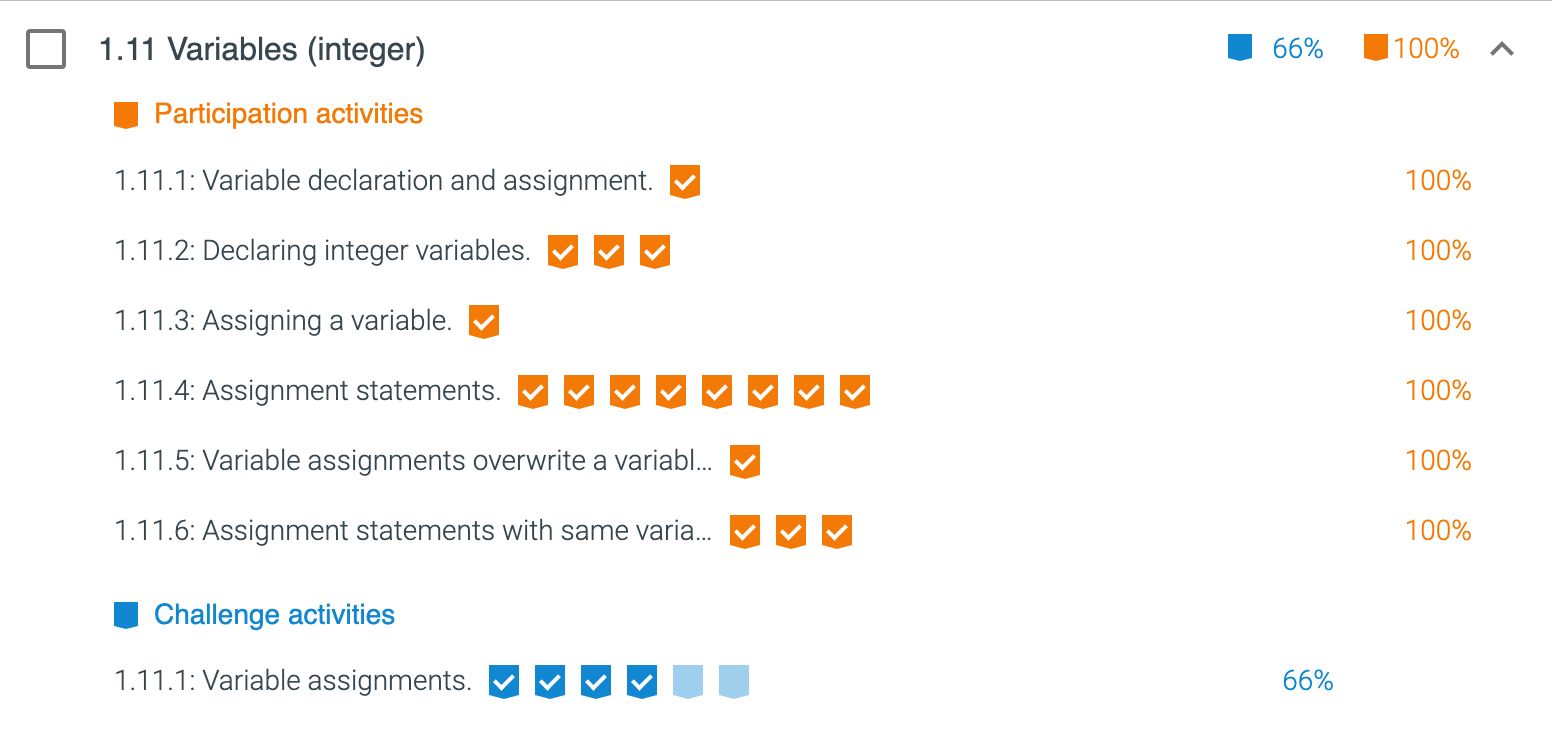Click the third checkmark for Declaring integer variables

[x=655, y=252]
